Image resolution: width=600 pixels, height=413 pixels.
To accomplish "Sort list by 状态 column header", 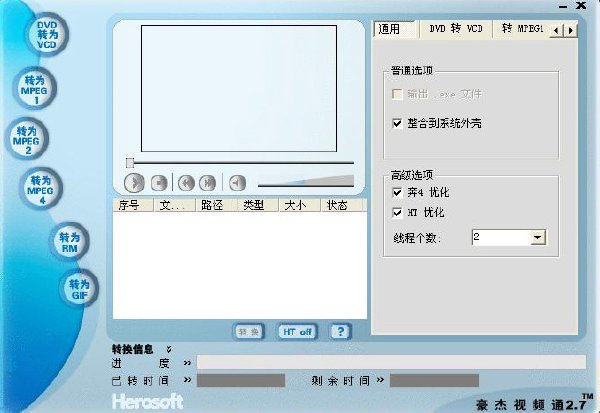I will pyautogui.click(x=342, y=205).
